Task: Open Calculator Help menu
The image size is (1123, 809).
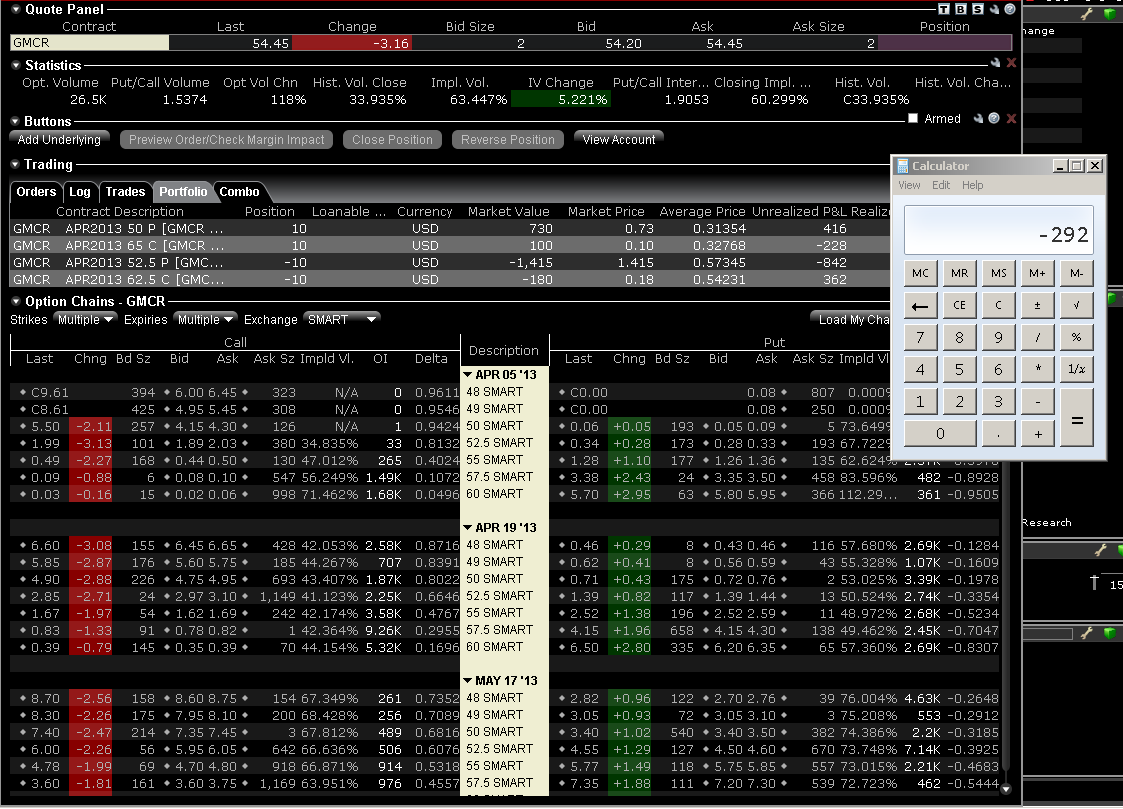Action: (973, 185)
